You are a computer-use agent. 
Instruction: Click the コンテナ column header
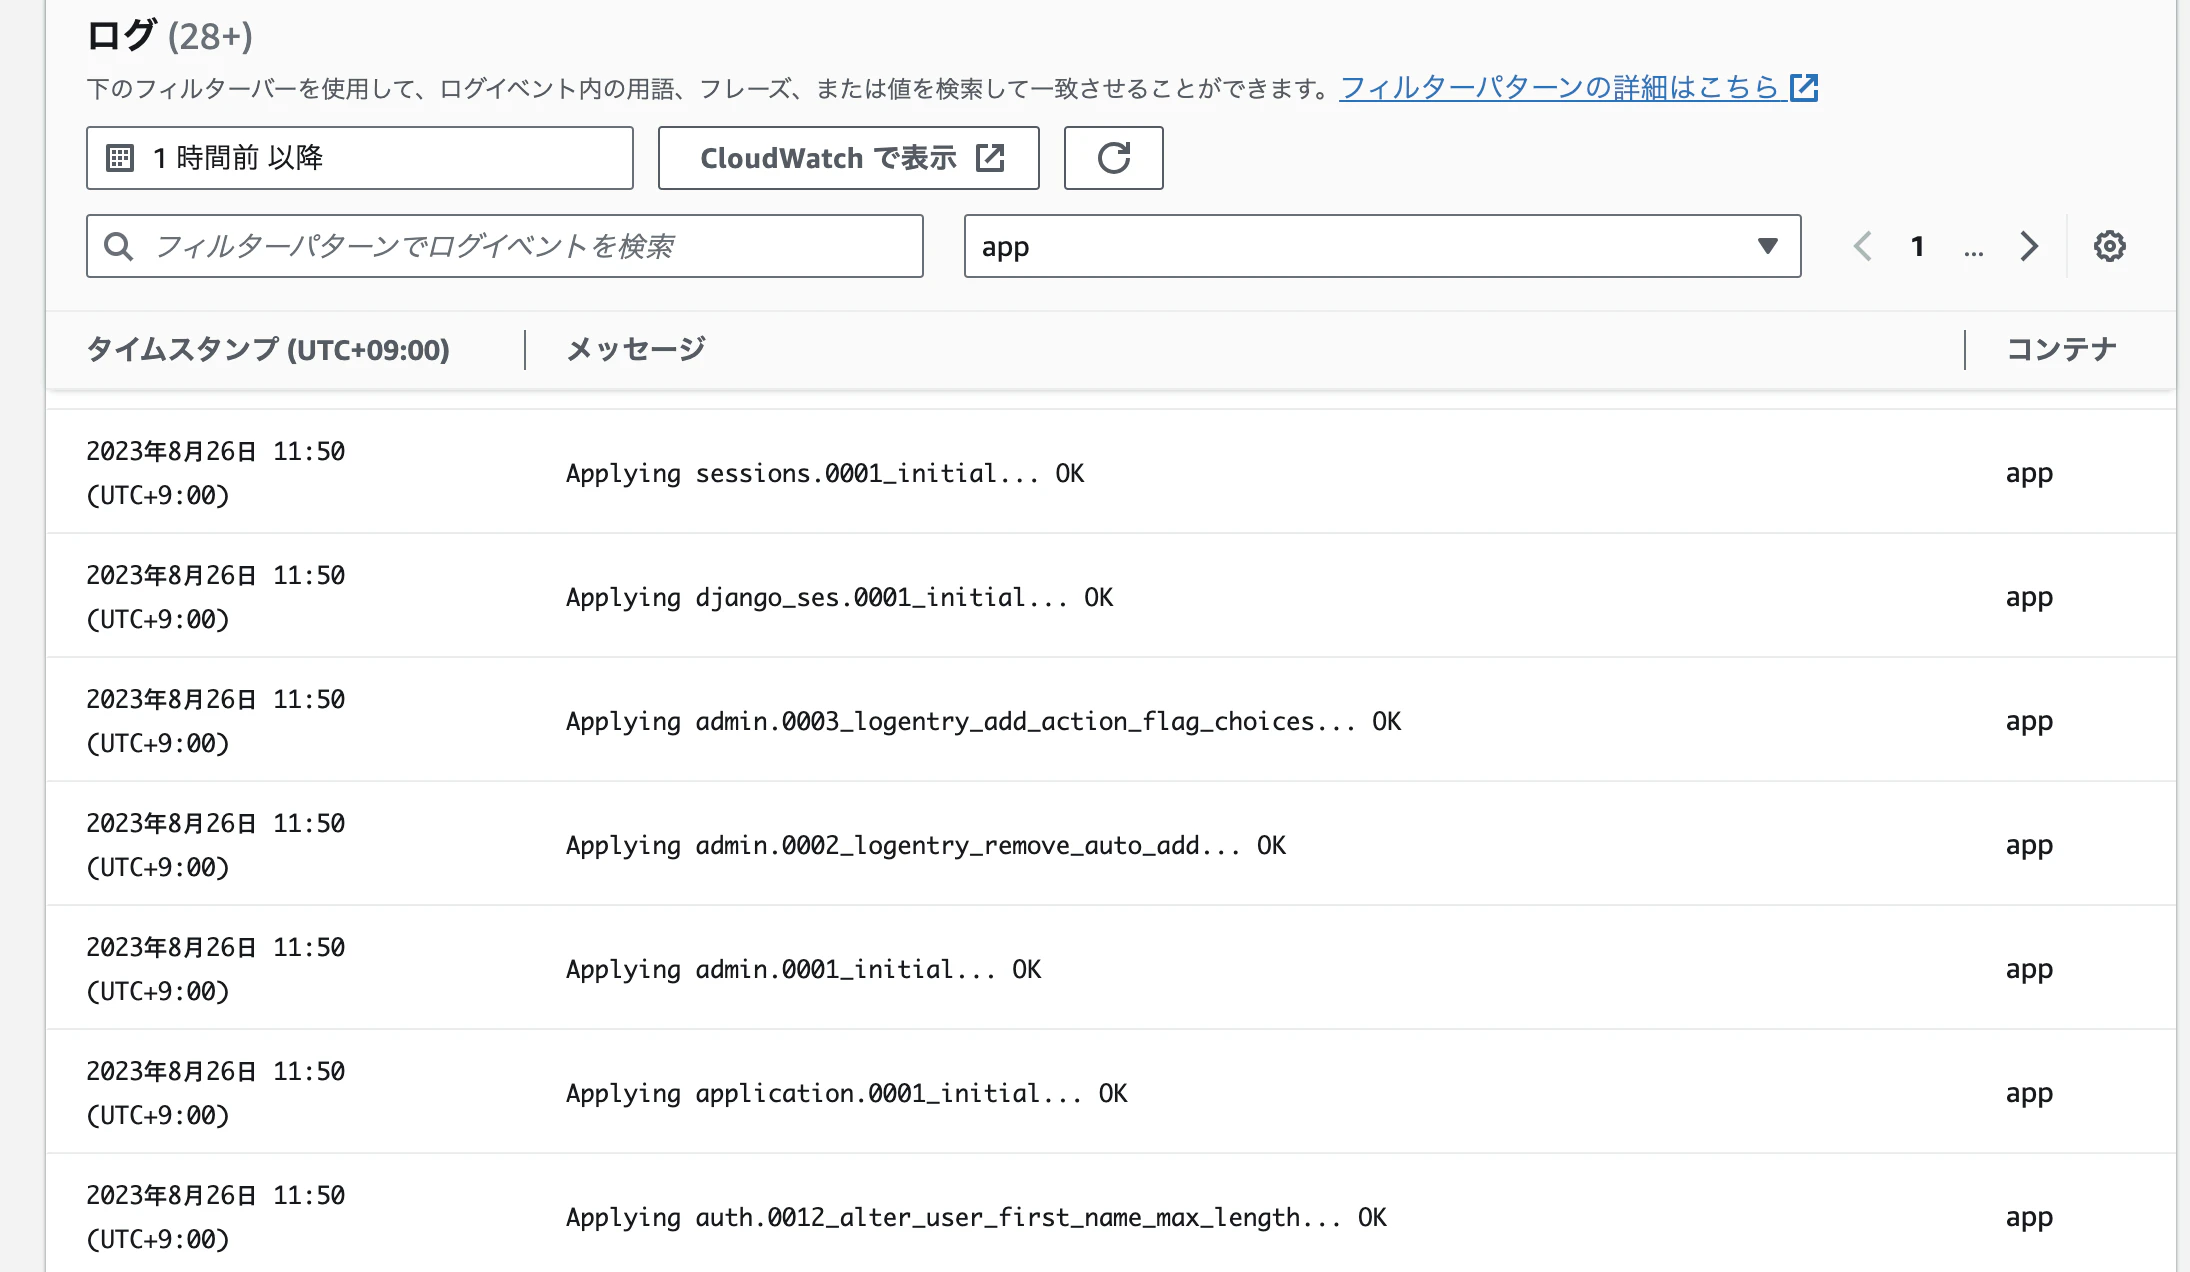(2062, 349)
